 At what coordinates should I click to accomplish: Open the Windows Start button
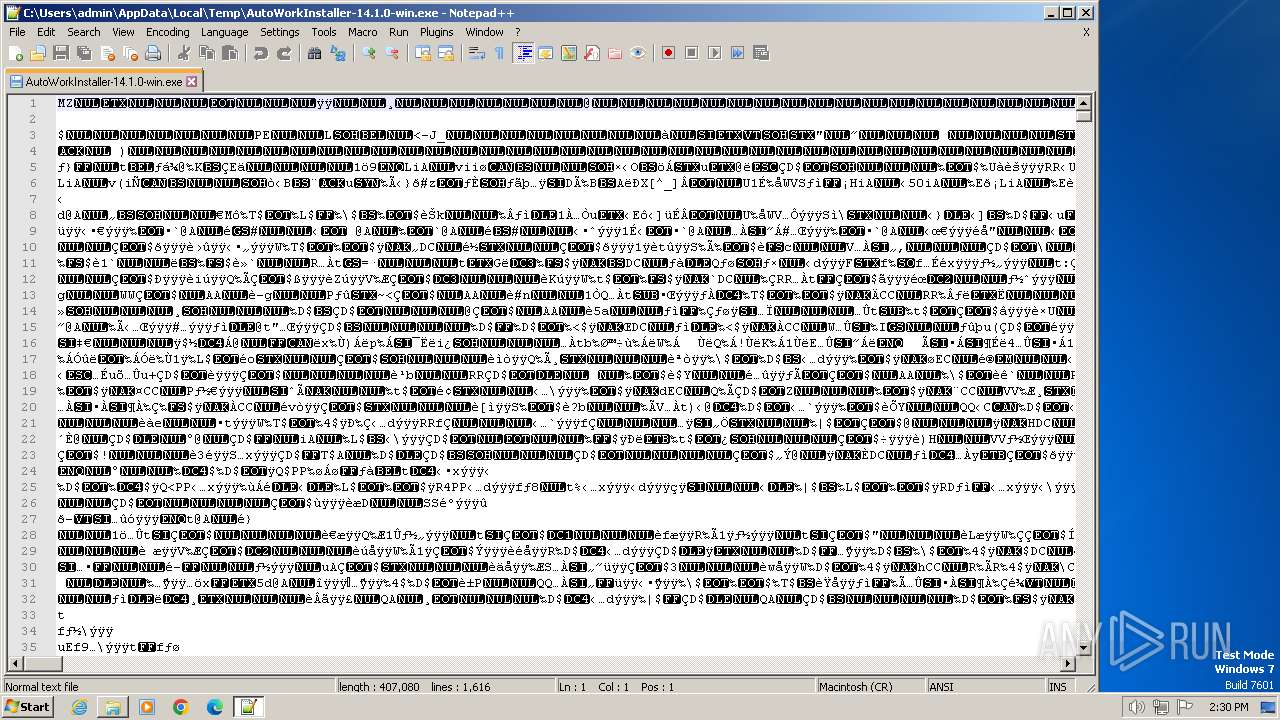pyautogui.click(x=28, y=707)
